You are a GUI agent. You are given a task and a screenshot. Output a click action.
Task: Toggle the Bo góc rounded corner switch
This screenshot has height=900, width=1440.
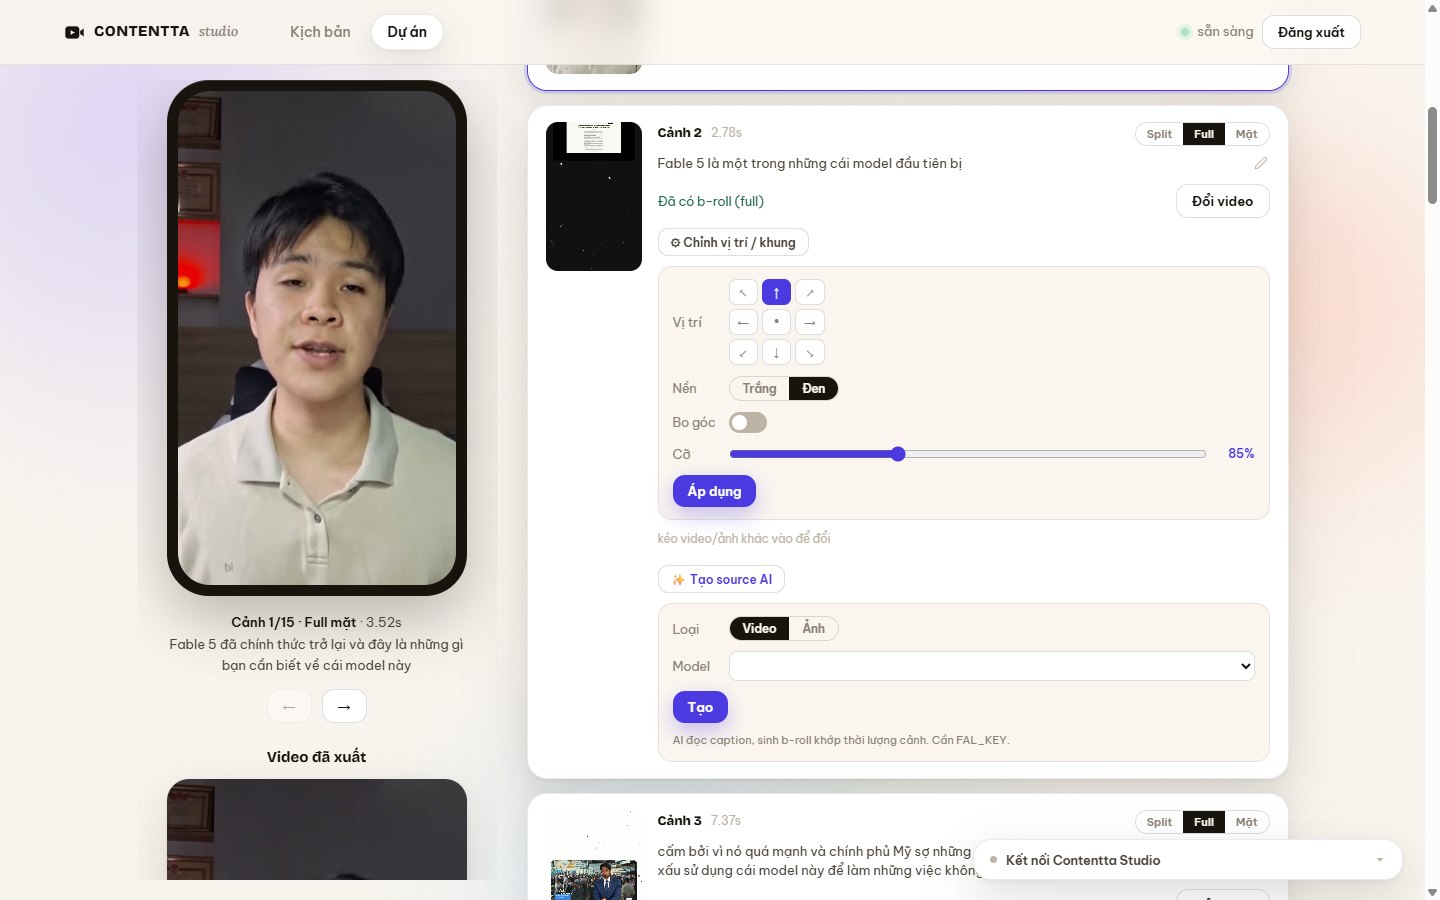[748, 423]
